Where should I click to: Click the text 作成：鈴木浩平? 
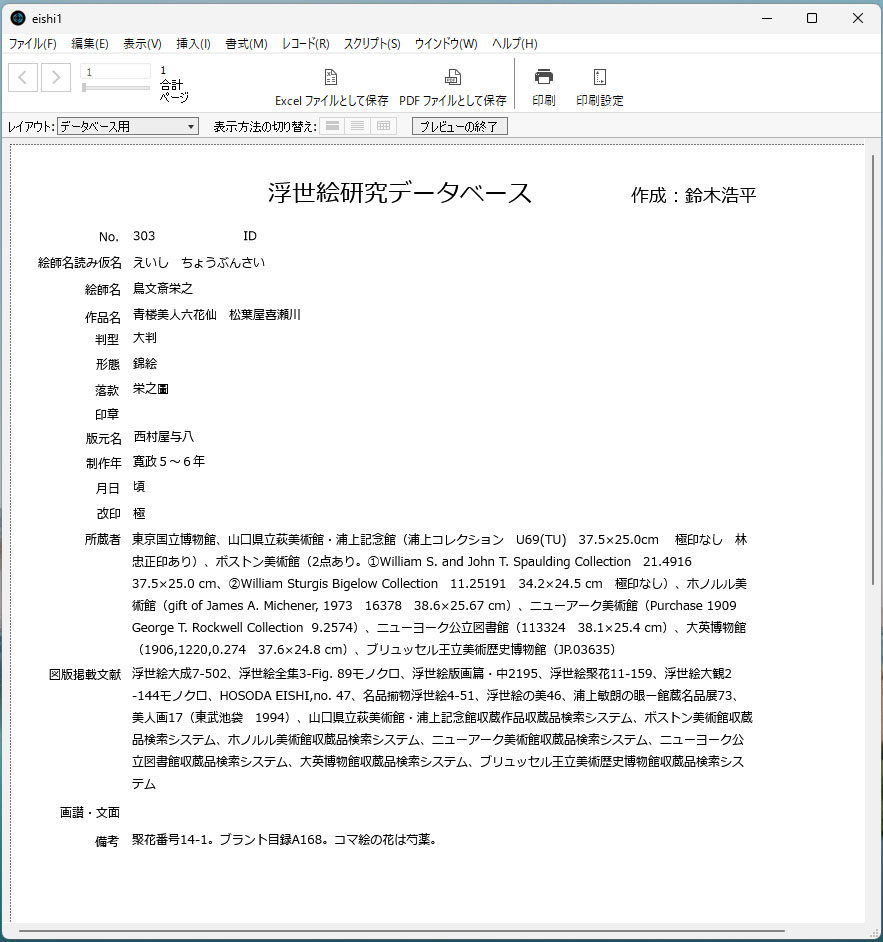tap(693, 195)
